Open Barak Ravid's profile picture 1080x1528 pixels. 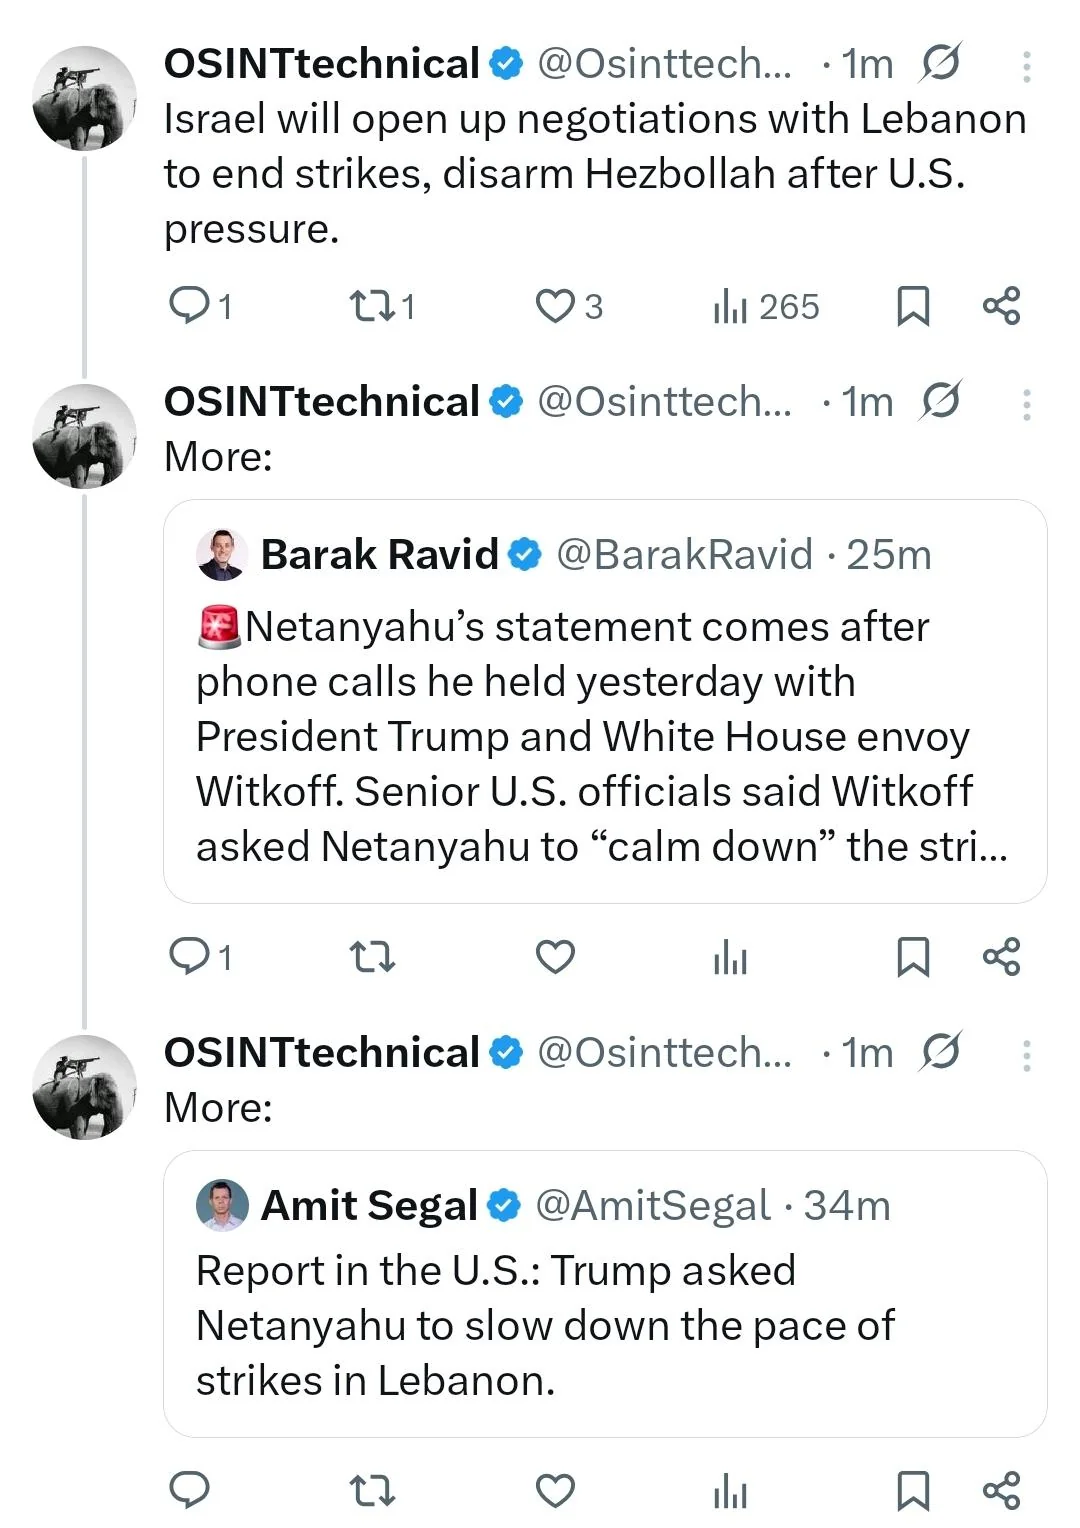click(221, 555)
